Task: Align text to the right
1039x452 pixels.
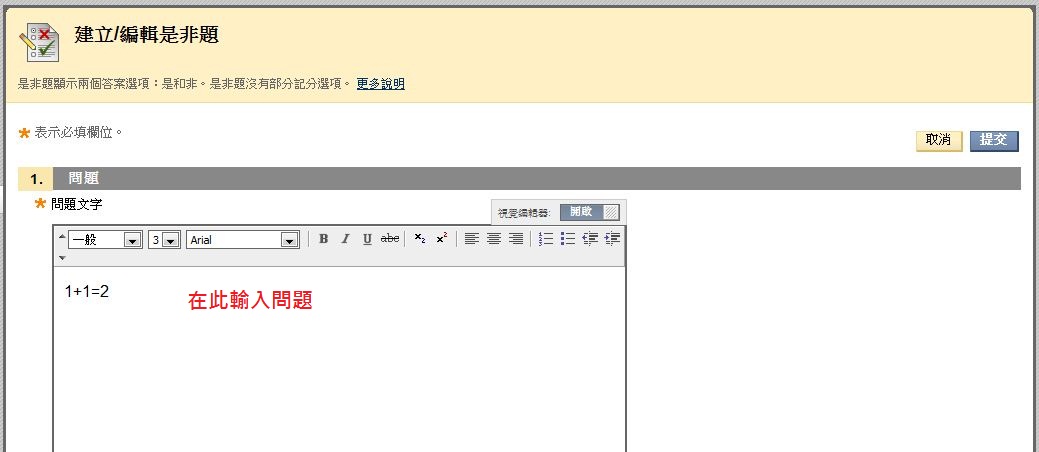Action: [516, 239]
